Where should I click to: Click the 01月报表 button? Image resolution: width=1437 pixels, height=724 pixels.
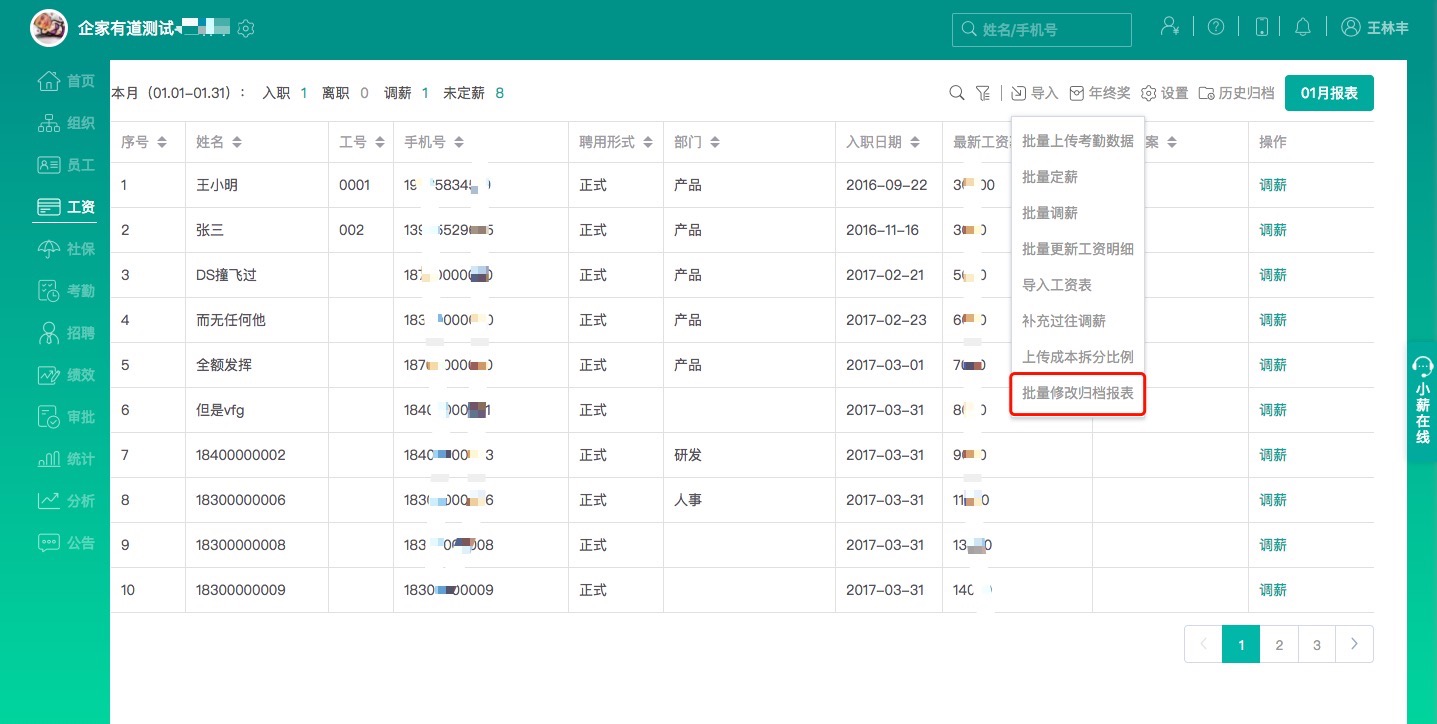(x=1329, y=93)
